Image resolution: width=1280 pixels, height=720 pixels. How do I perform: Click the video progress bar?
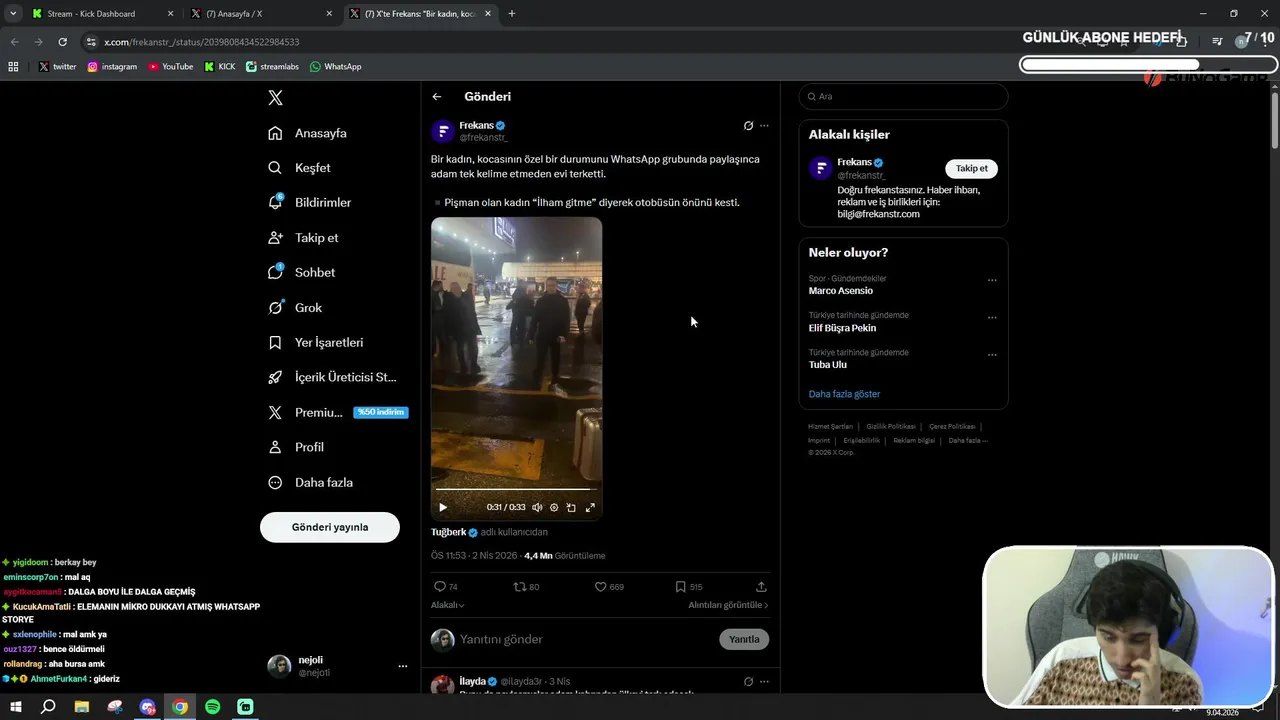(x=516, y=490)
